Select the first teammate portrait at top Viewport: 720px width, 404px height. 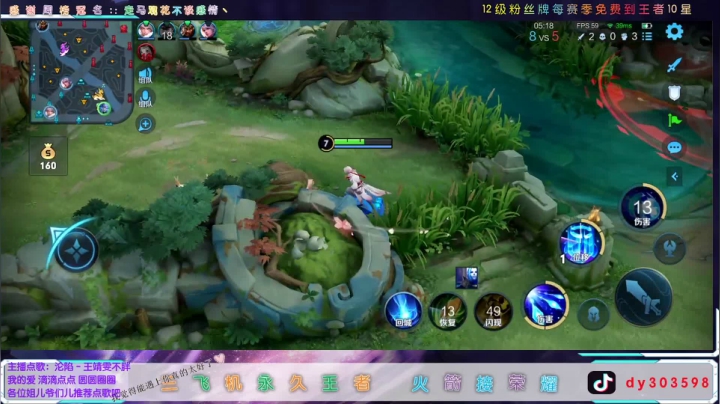point(146,31)
